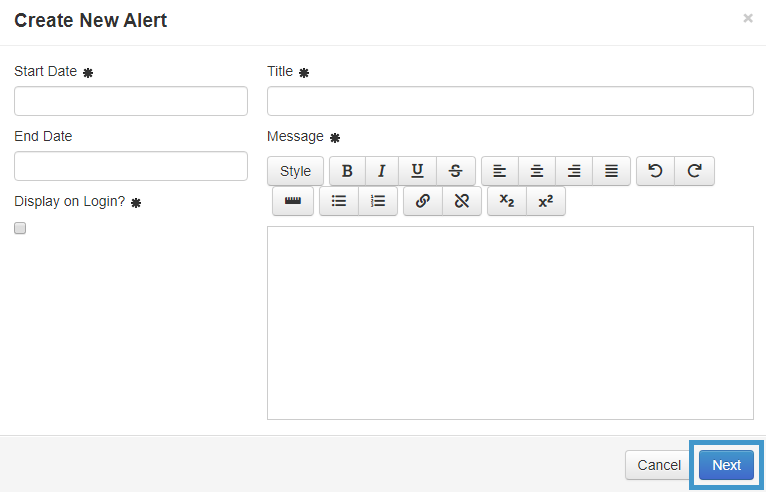Redo the last editor action
This screenshot has height=492, width=766.
(x=694, y=171)
